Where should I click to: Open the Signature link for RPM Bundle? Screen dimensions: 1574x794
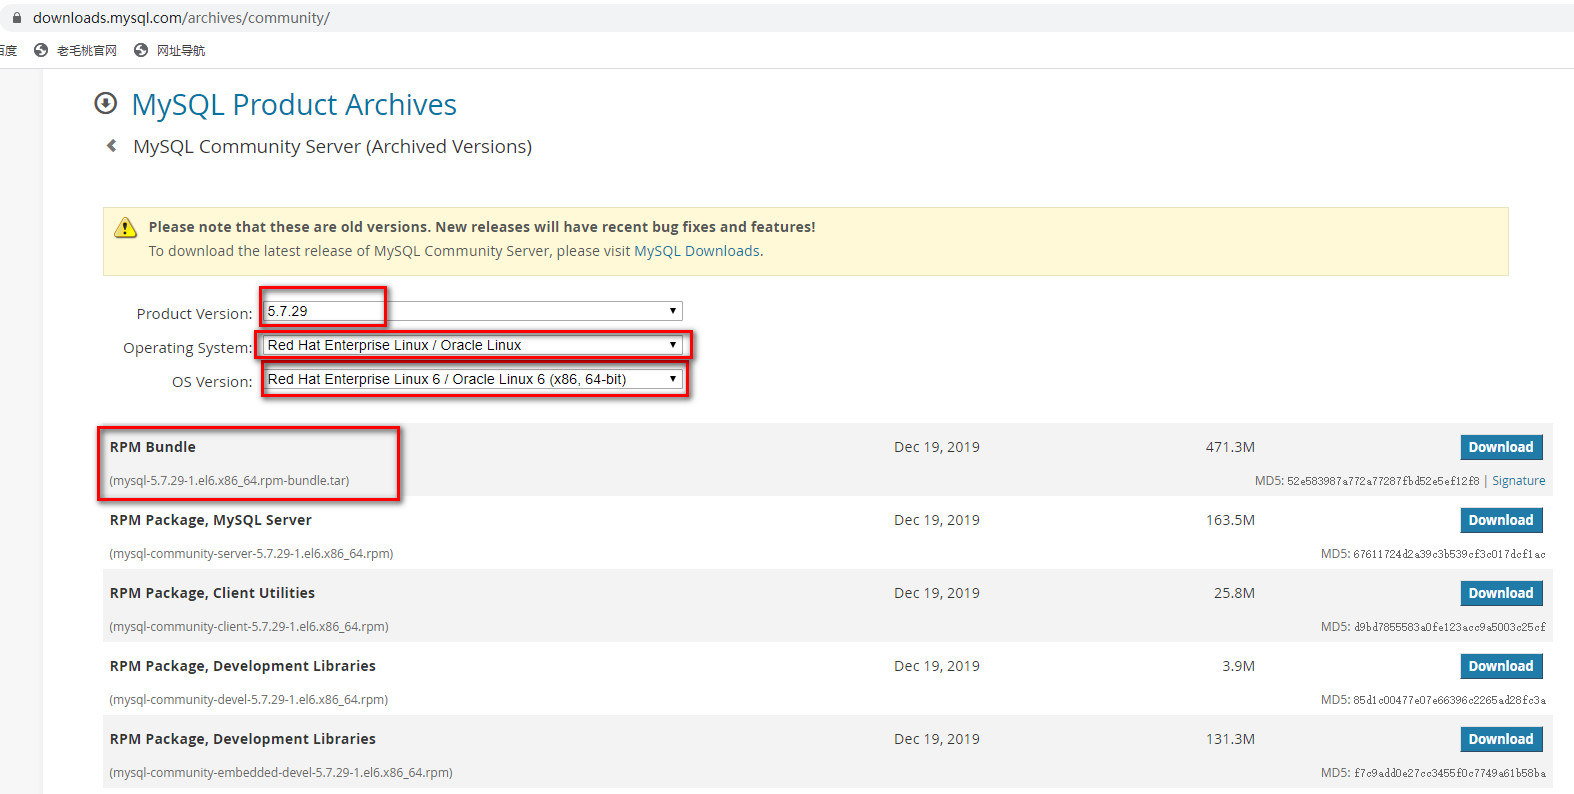[x=1518, y=481]
